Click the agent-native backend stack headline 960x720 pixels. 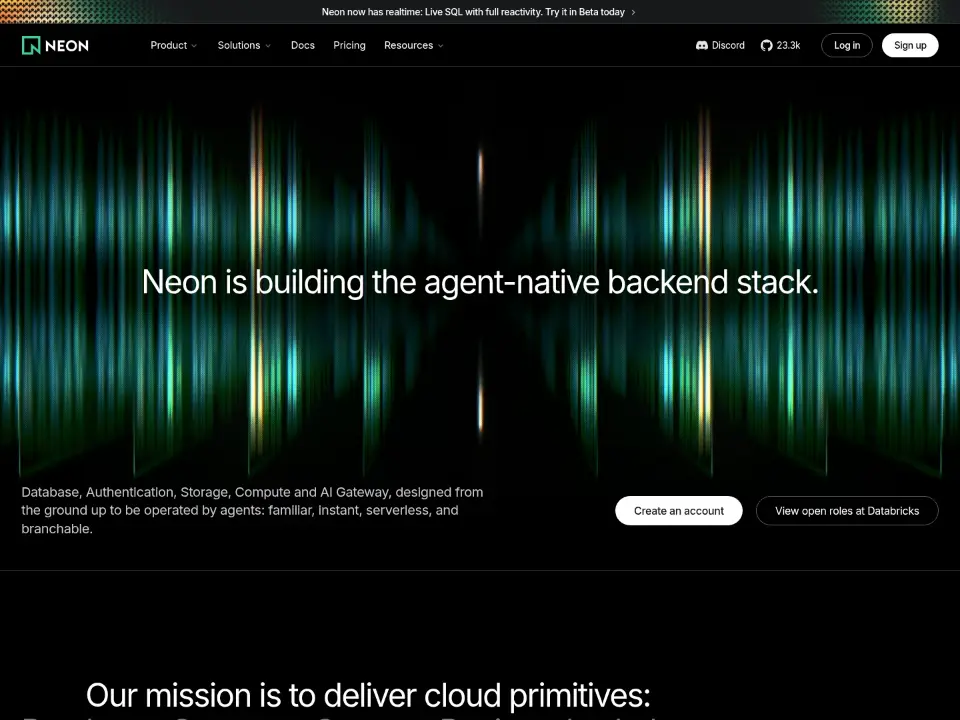tap(480, 282)
